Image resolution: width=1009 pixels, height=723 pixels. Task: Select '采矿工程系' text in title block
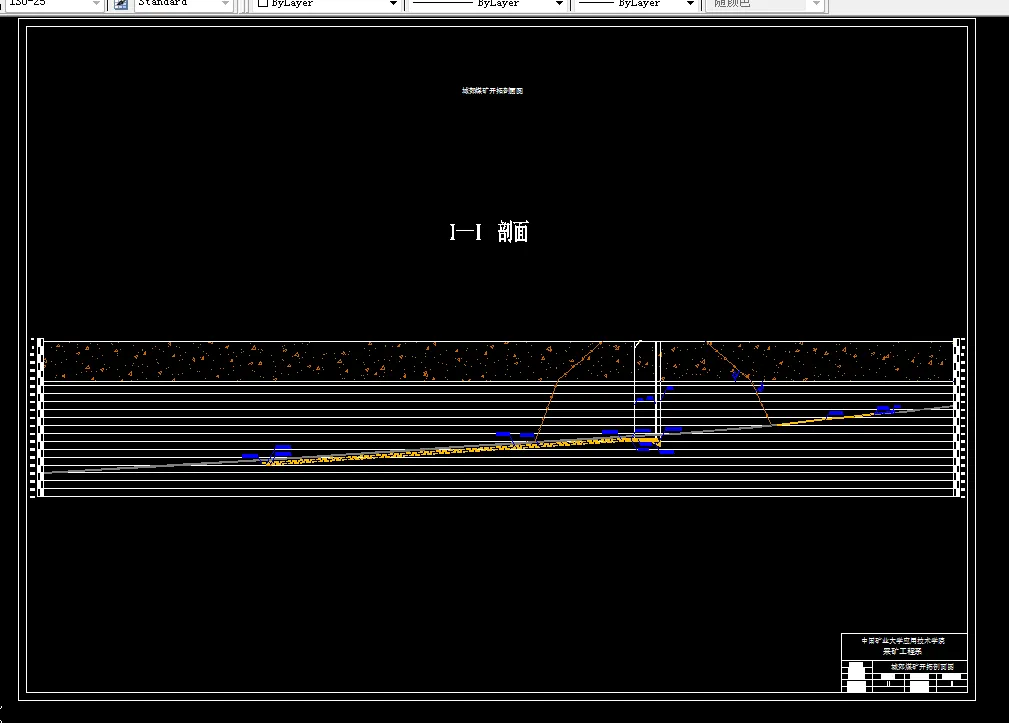[903, 651]
